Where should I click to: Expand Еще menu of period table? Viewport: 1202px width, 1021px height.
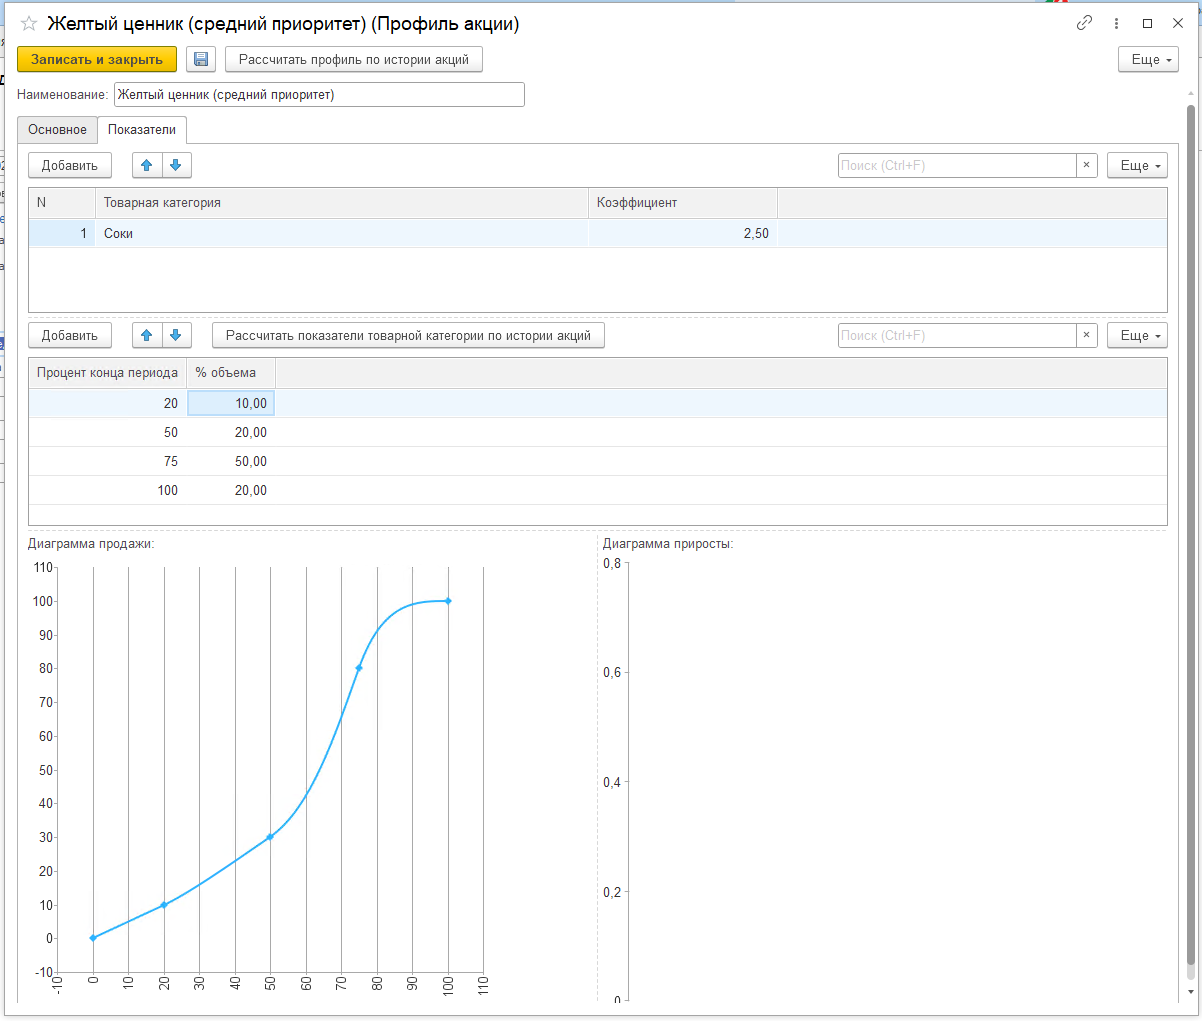pyautogui.click(x=1137, y=336)
